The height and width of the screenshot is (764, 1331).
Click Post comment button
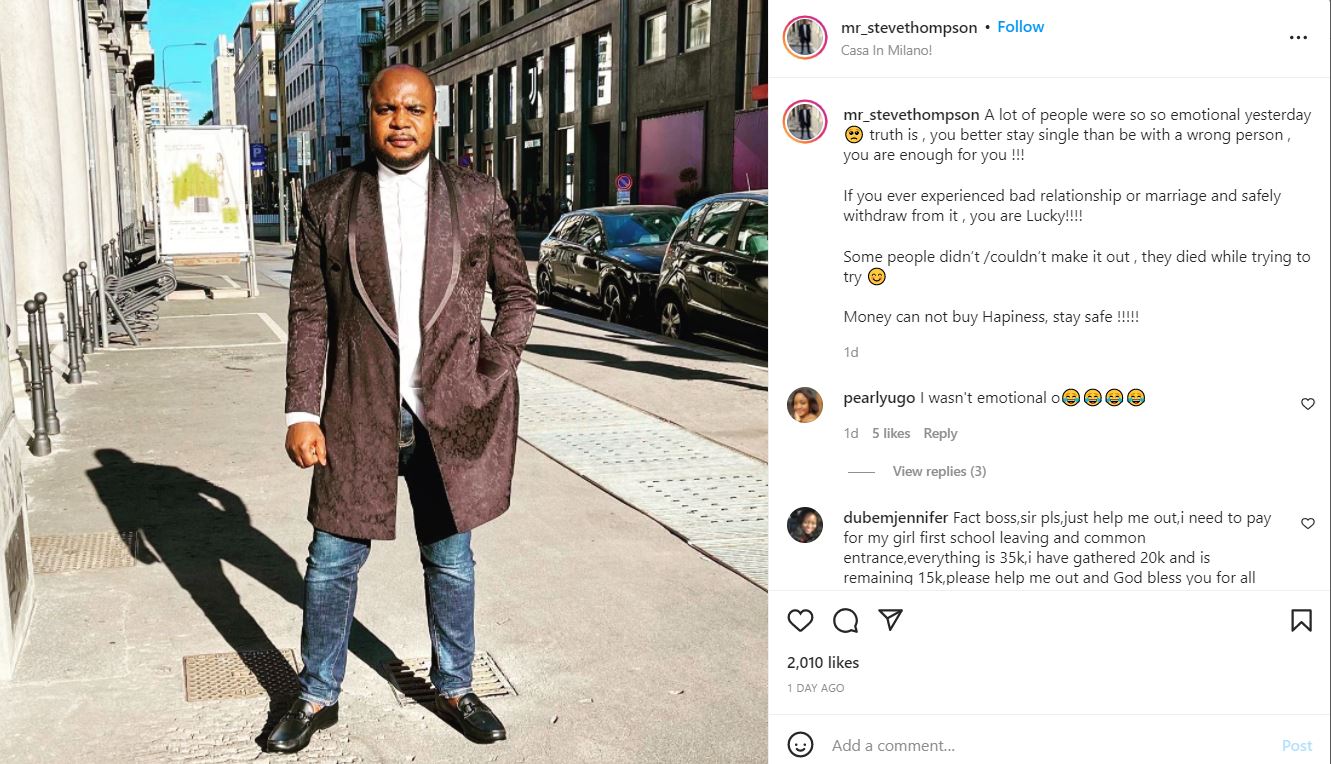[x=1297, y=745]
